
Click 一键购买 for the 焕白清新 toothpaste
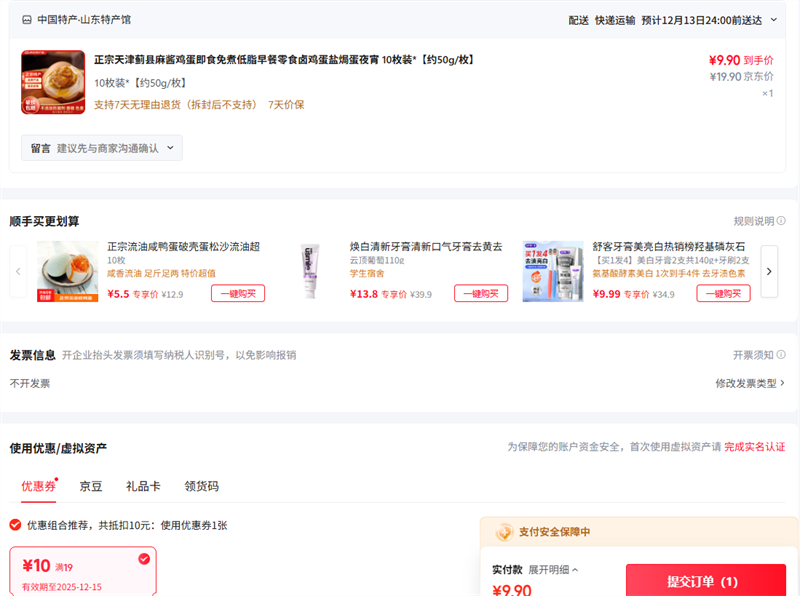pyautogui.click(x=481, y=293)
